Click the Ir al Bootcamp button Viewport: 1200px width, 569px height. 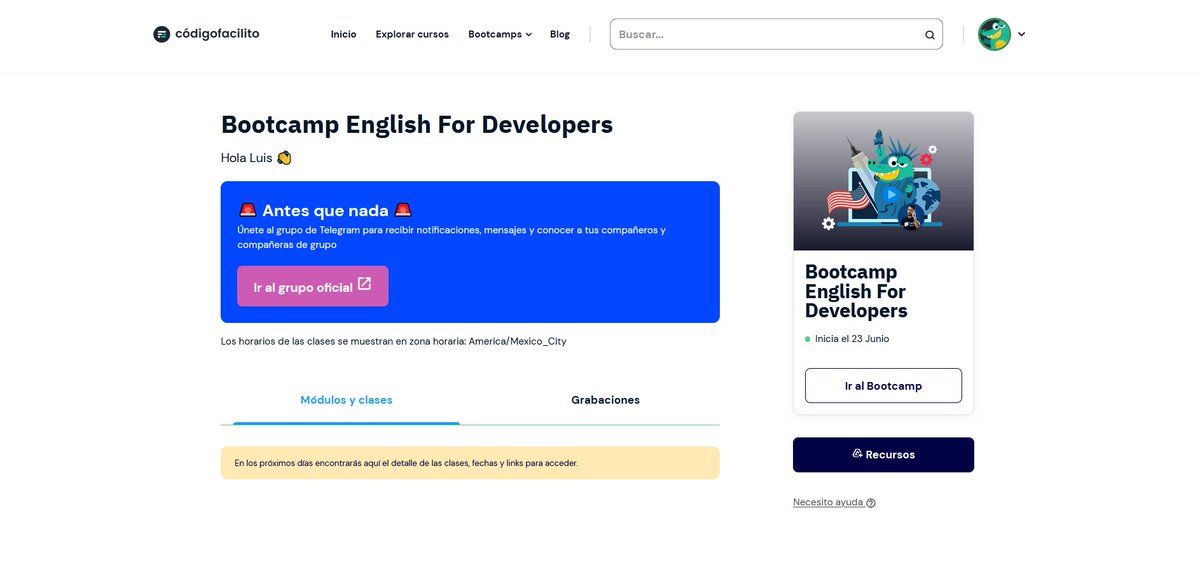(x=883, y=386)
